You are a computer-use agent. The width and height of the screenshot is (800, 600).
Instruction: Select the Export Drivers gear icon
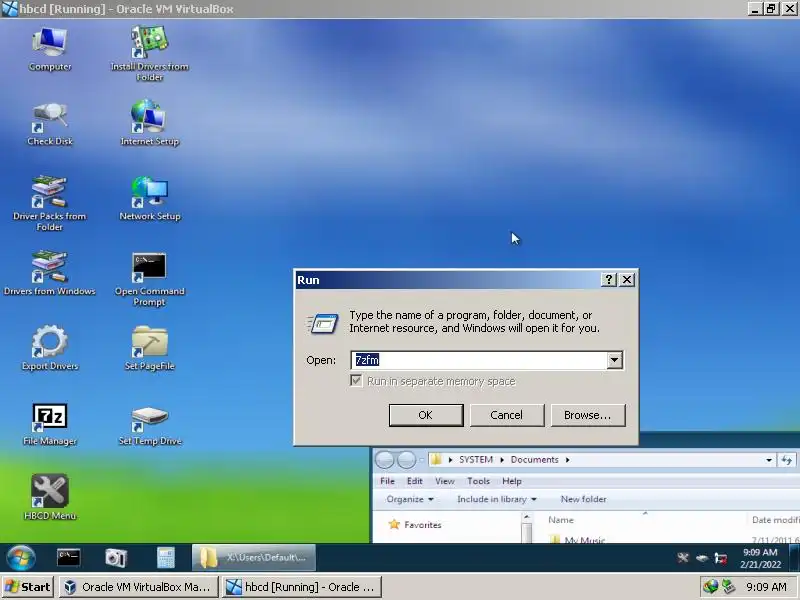pyautogui.click(x=49, y=347)
